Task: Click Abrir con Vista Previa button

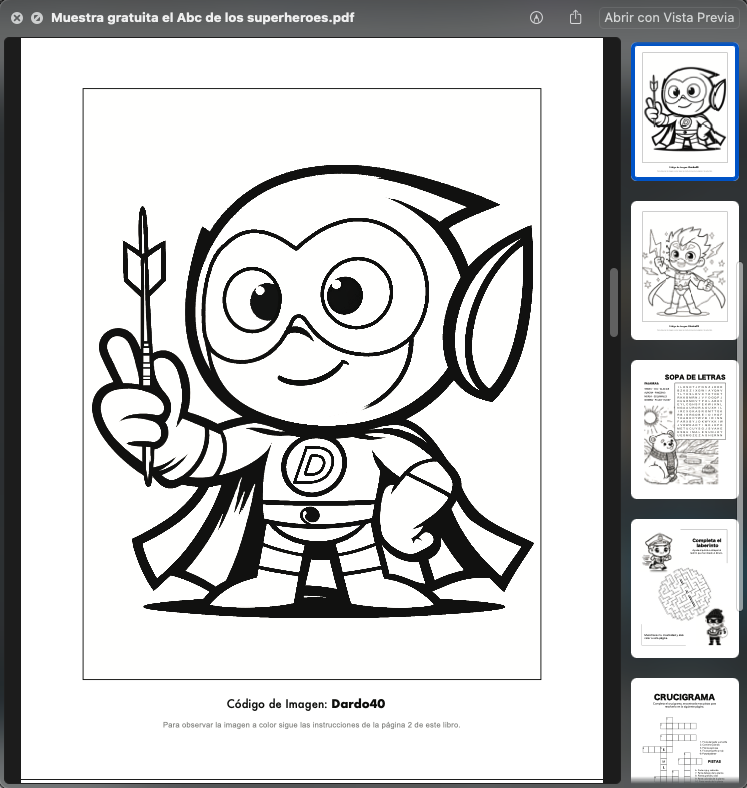Action: (x=670, y=18)
